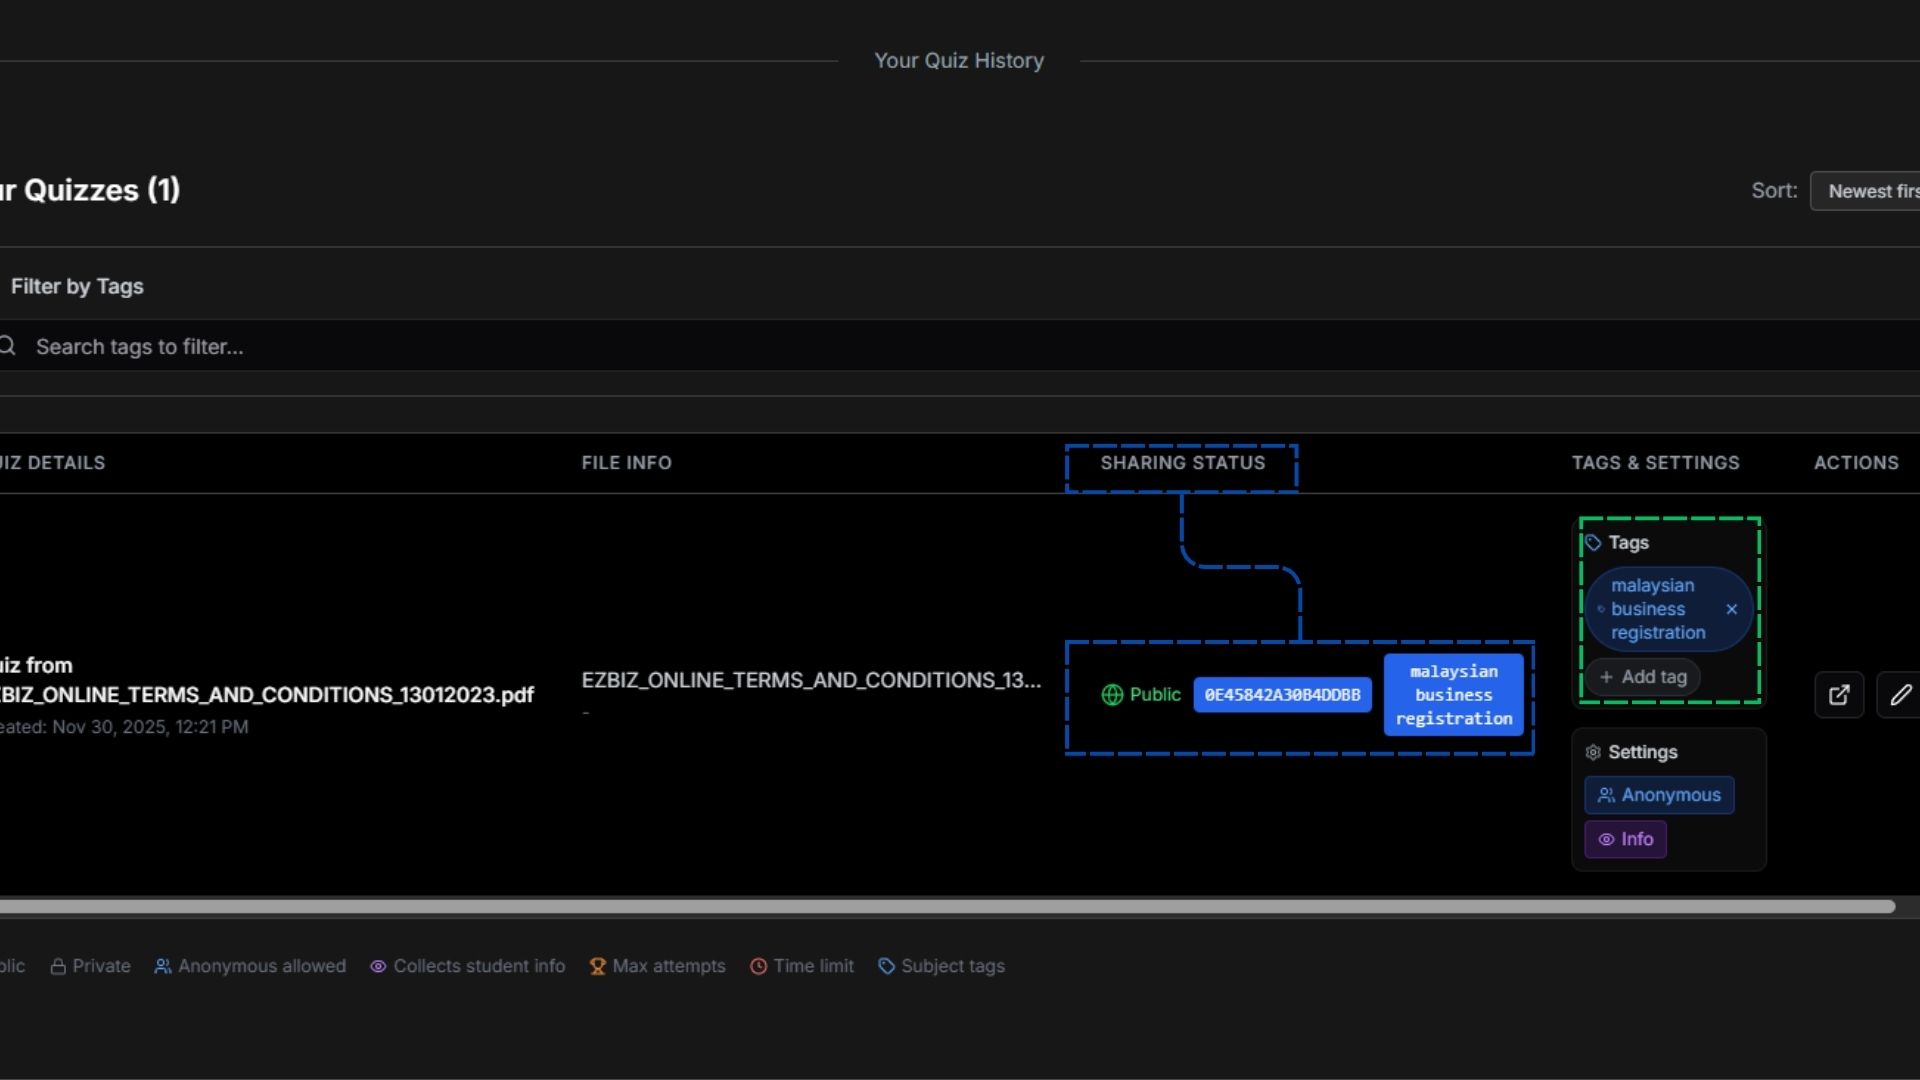The image size is (1920, 1080).
Task: Switch to the Your Quiz History section
Action: tap(958, 60)
